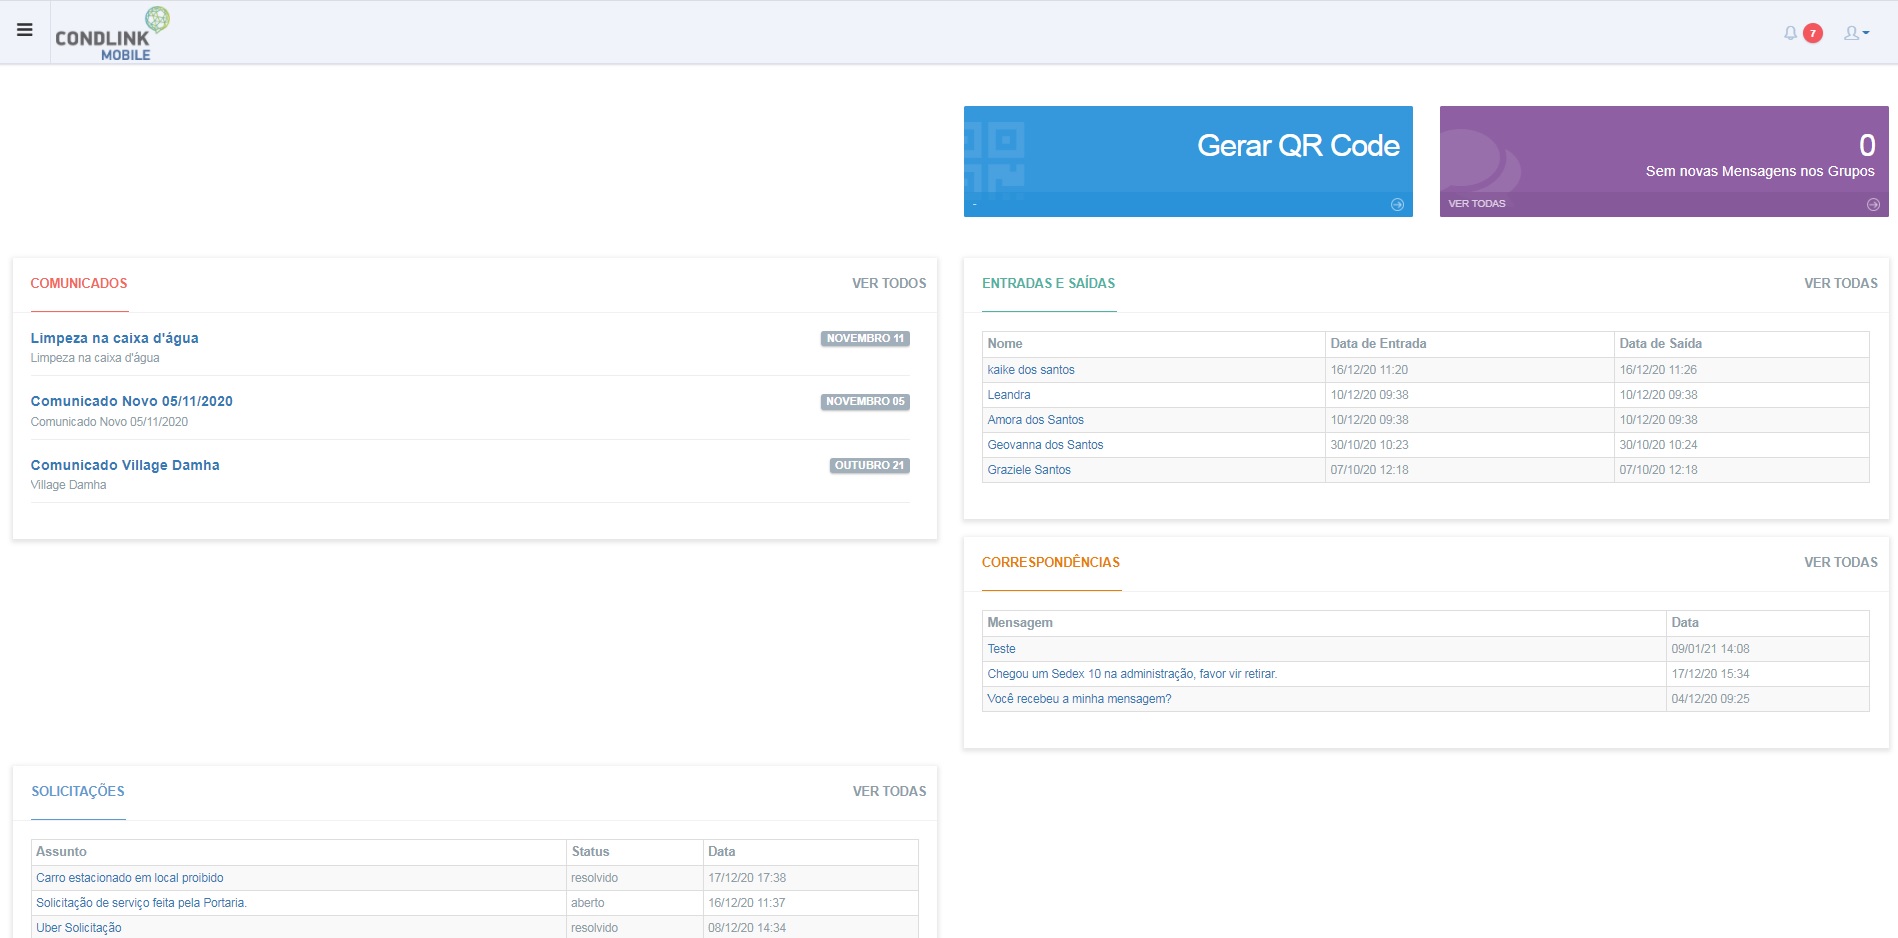Screen dimensions: 1898x938
Task: Open kaike dos santos entry
Action: (1031, 370)
